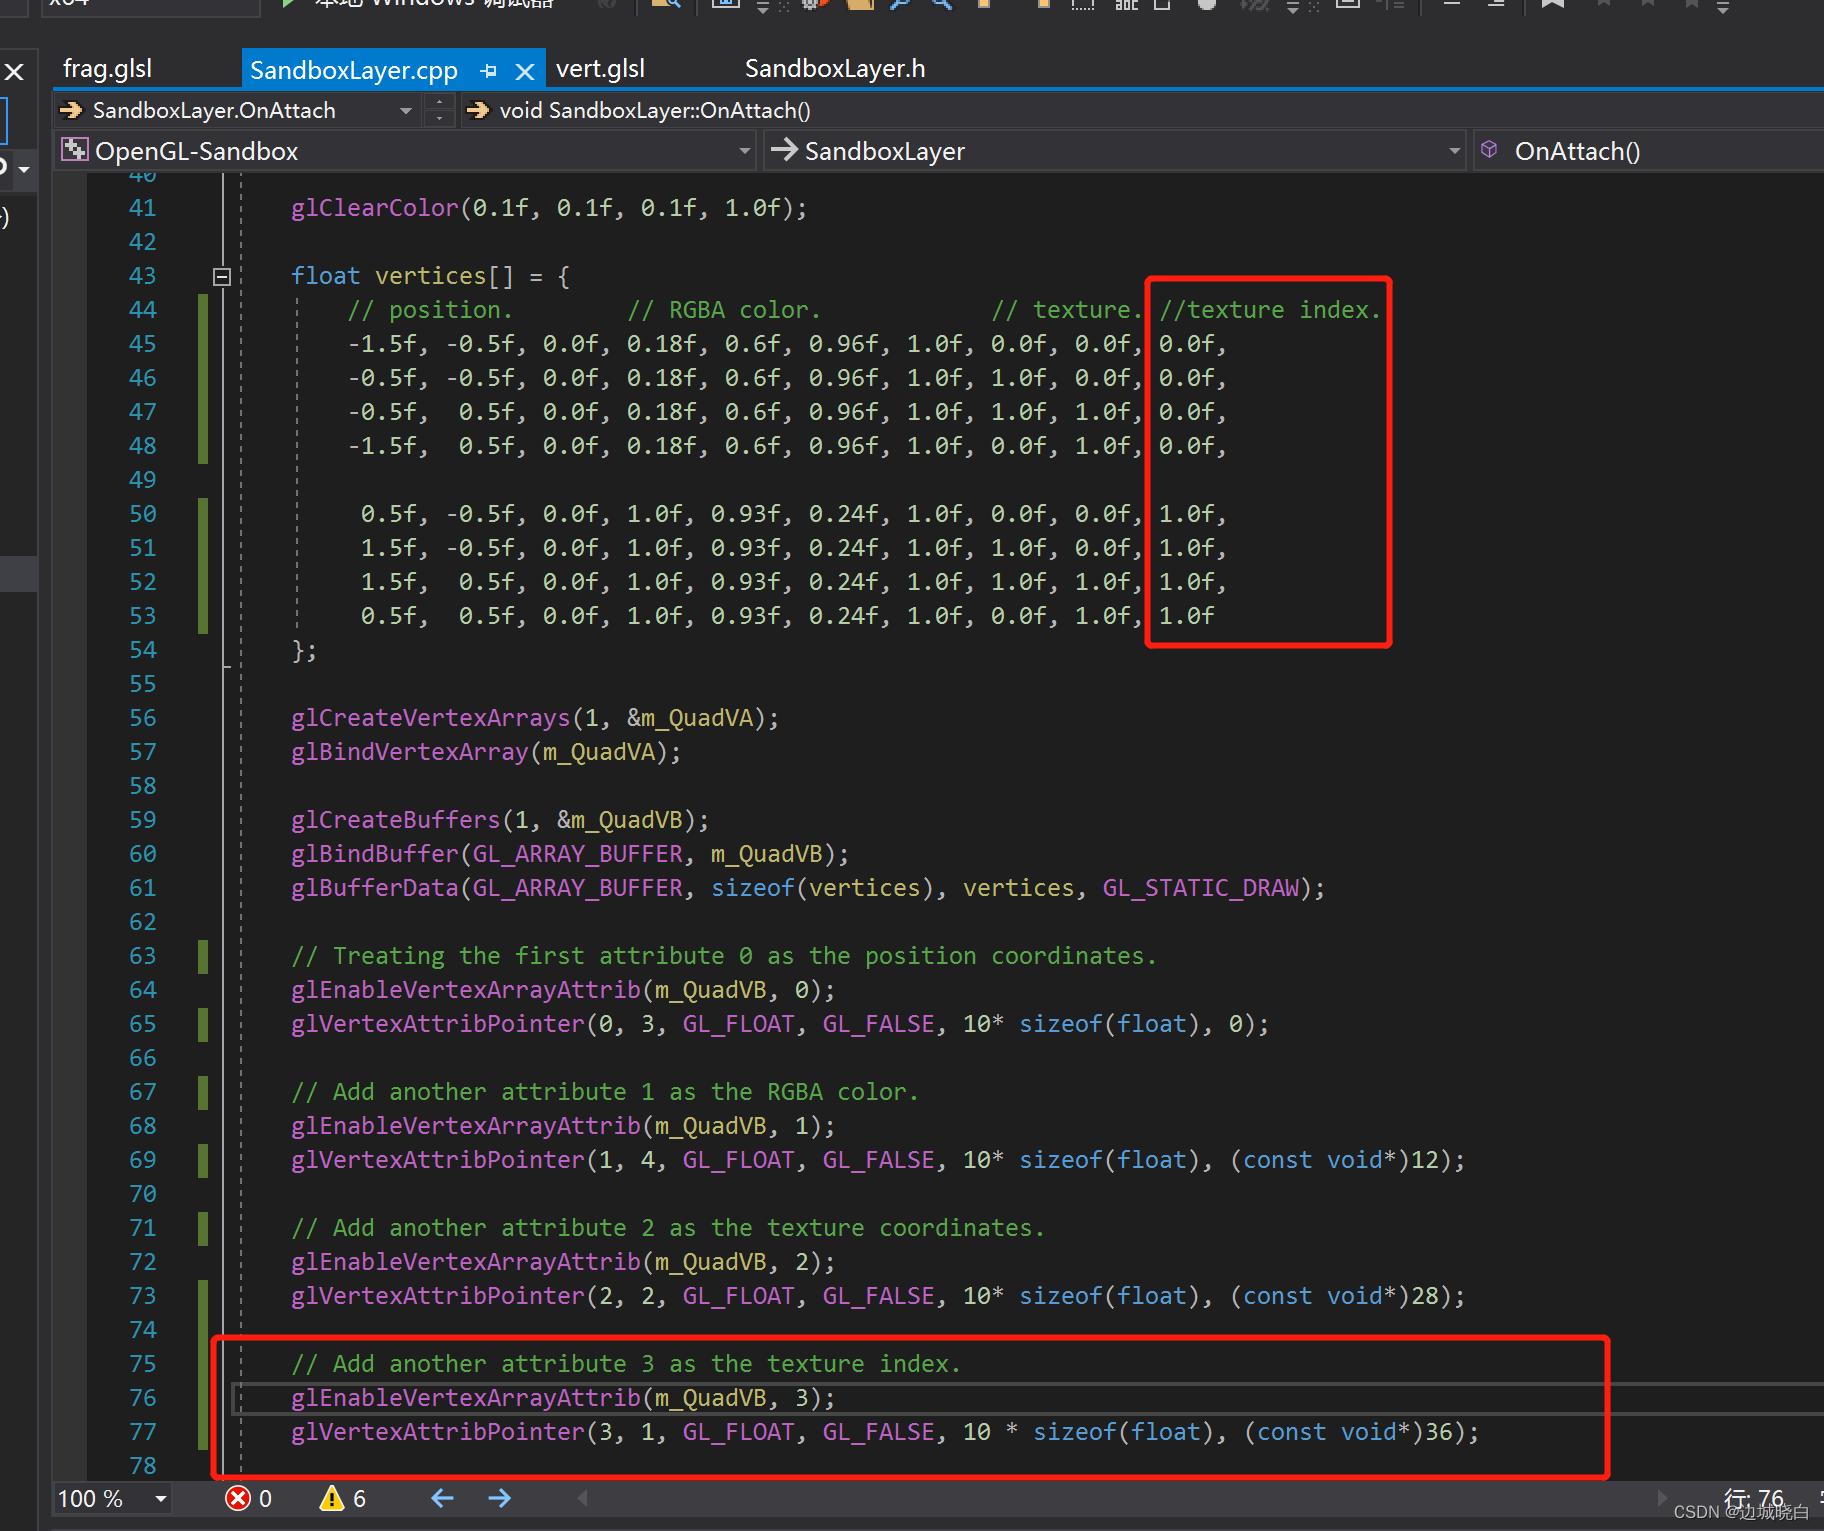Open the vert.glsl tab

[x=600, y=69]
